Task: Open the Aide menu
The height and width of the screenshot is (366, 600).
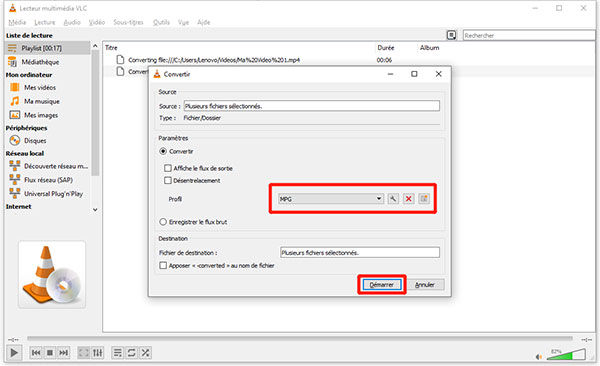Action: pos(204,22)
